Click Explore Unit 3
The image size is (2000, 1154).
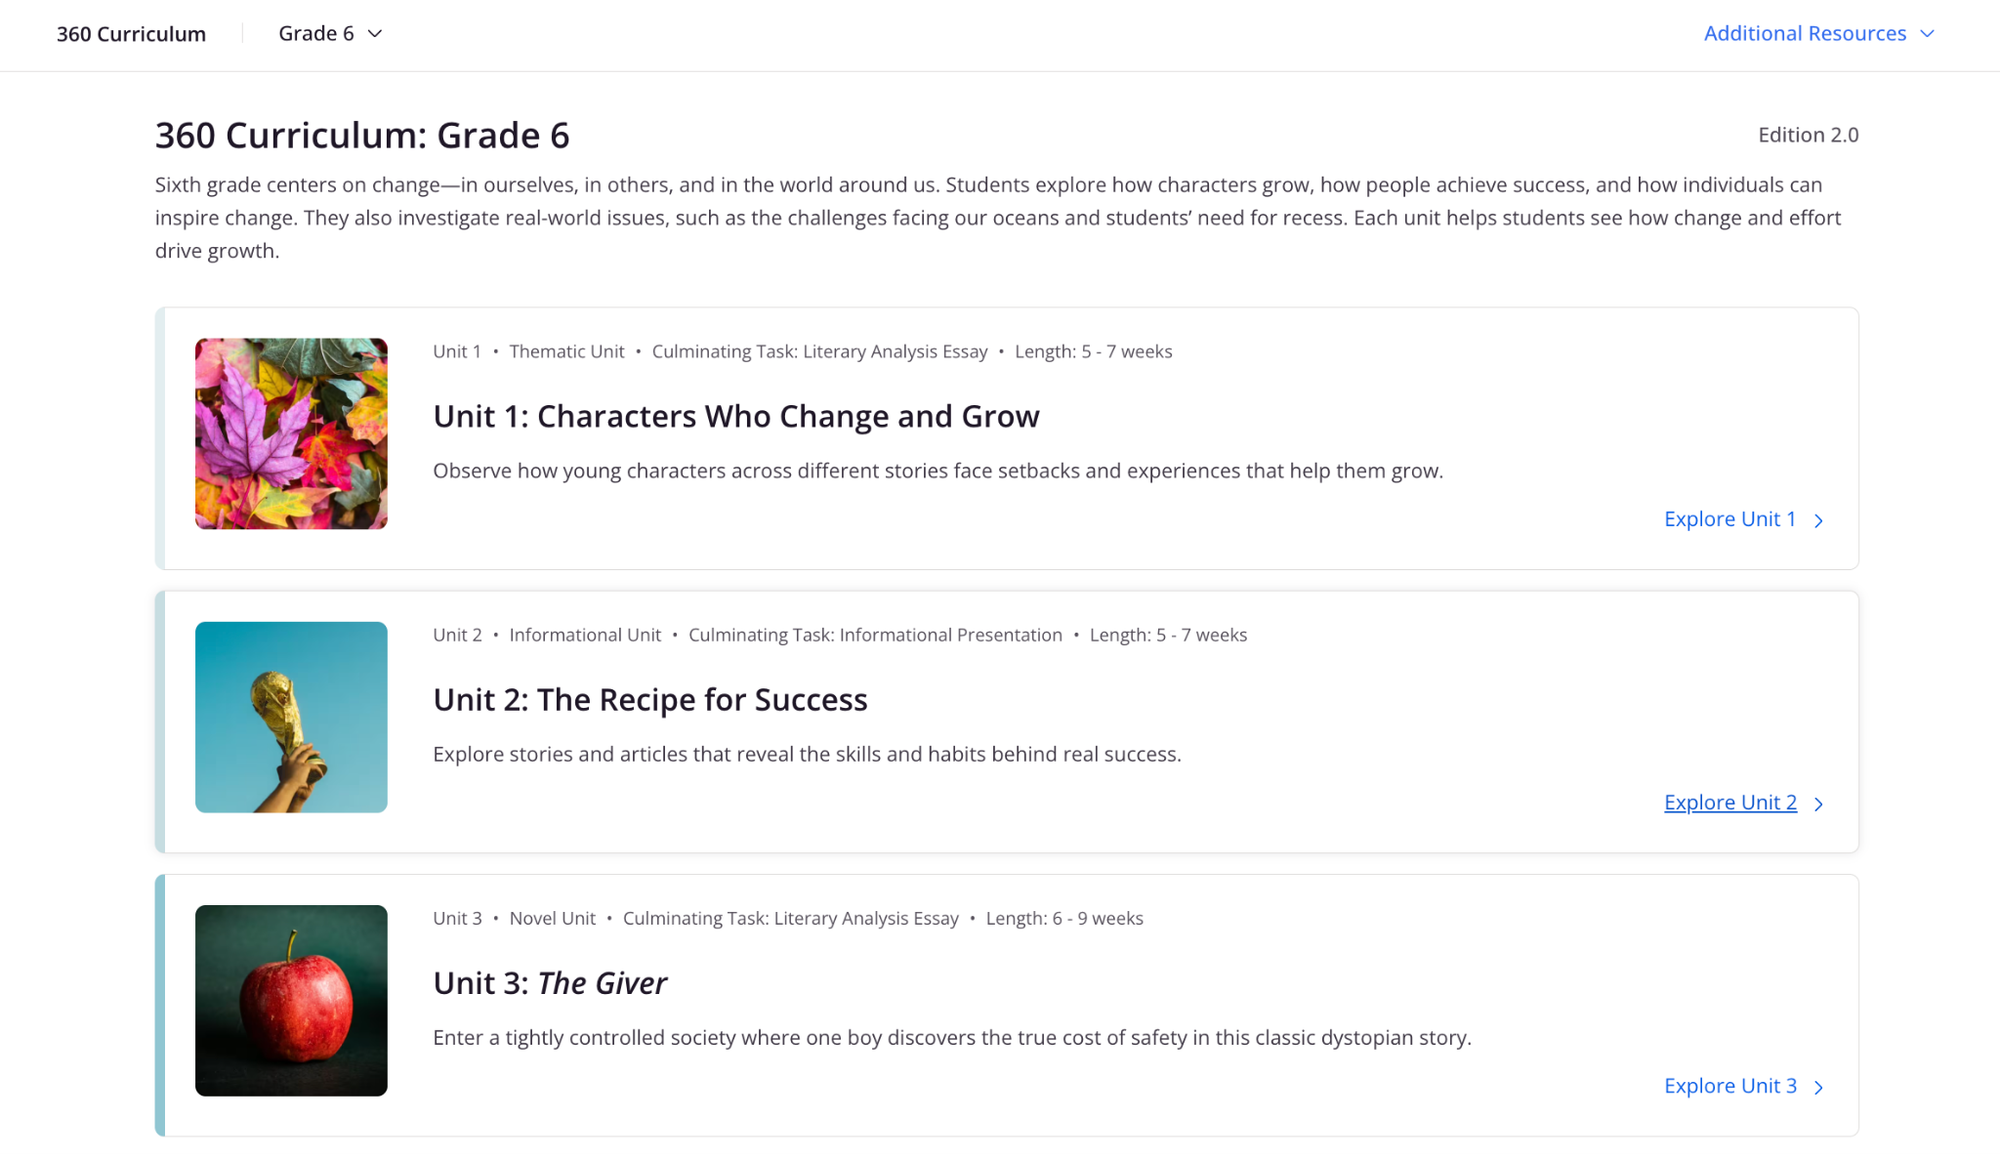click(1731, 1086)
